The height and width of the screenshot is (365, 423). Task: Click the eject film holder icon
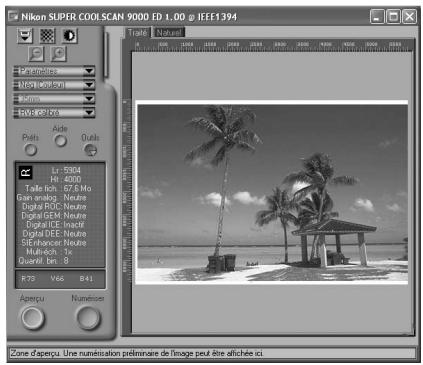tap(25, 36)
